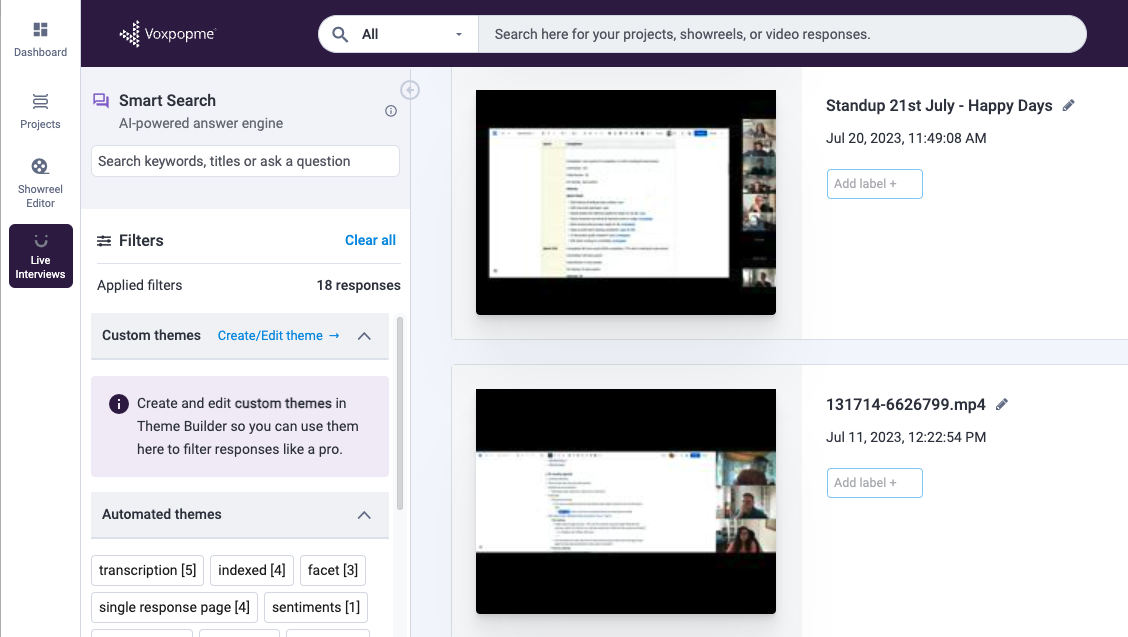The width and height of the screenshot is (1128, 637).
Task: Click the Smart Search keywords input field
Action: point(245,161)
